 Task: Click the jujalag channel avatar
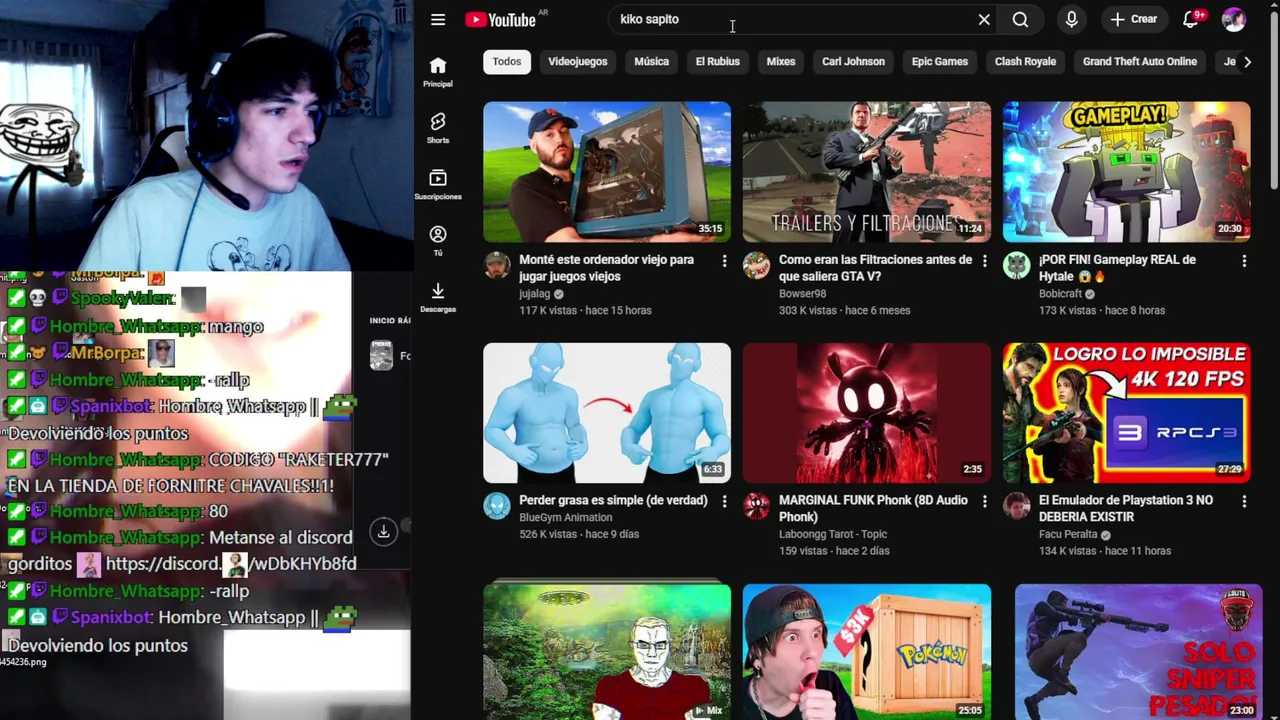[497, 265]
